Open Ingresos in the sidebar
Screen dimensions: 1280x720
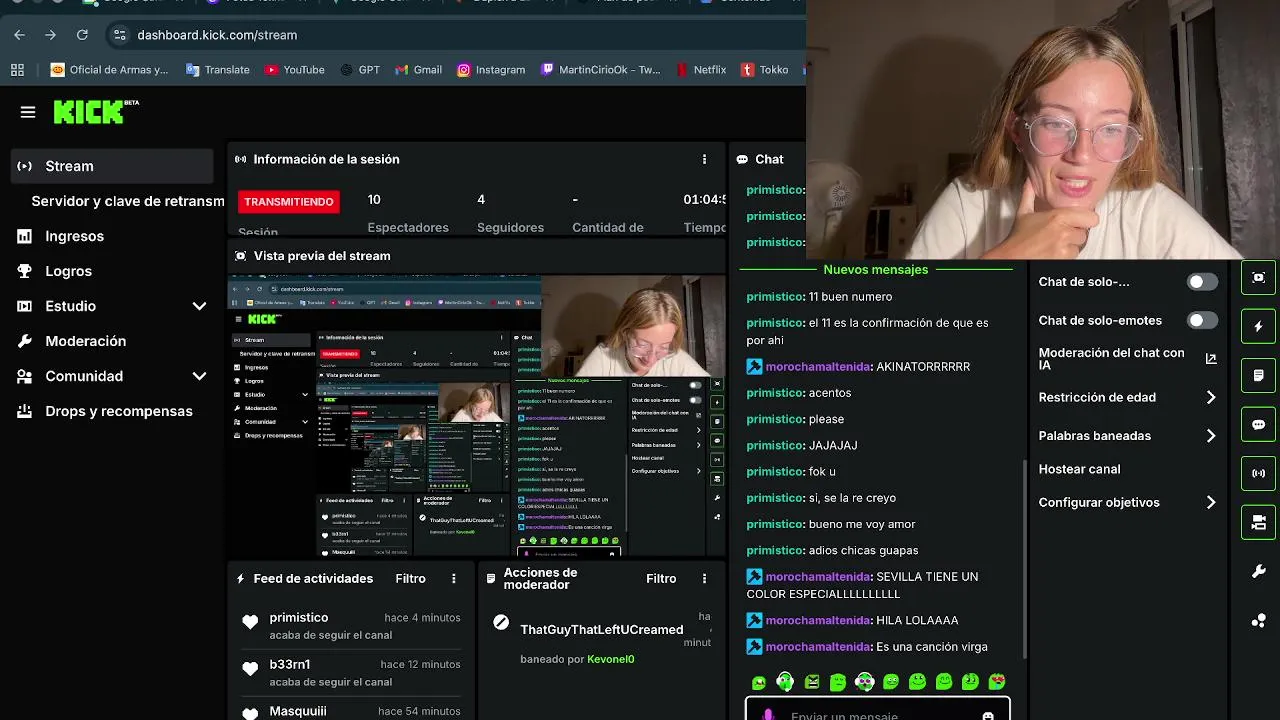click(74, 236)
